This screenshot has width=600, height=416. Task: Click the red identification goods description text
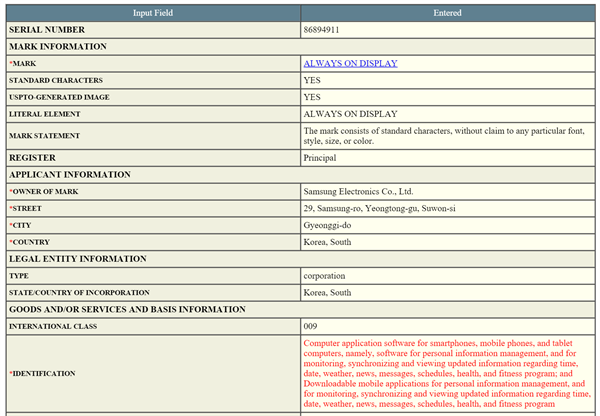447,373
